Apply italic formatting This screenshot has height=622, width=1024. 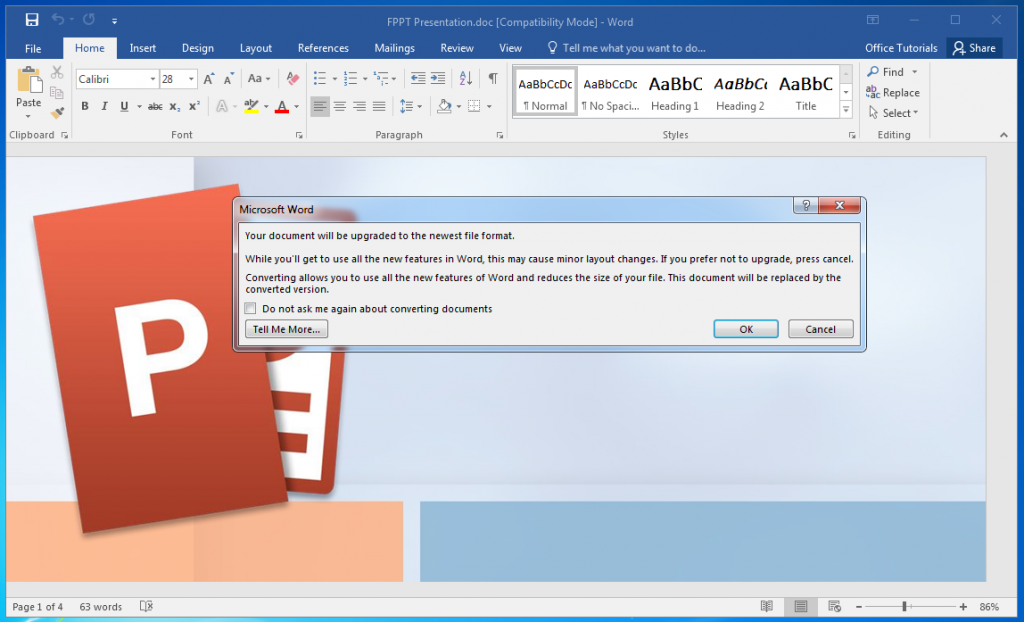click(x=104, y=106)
